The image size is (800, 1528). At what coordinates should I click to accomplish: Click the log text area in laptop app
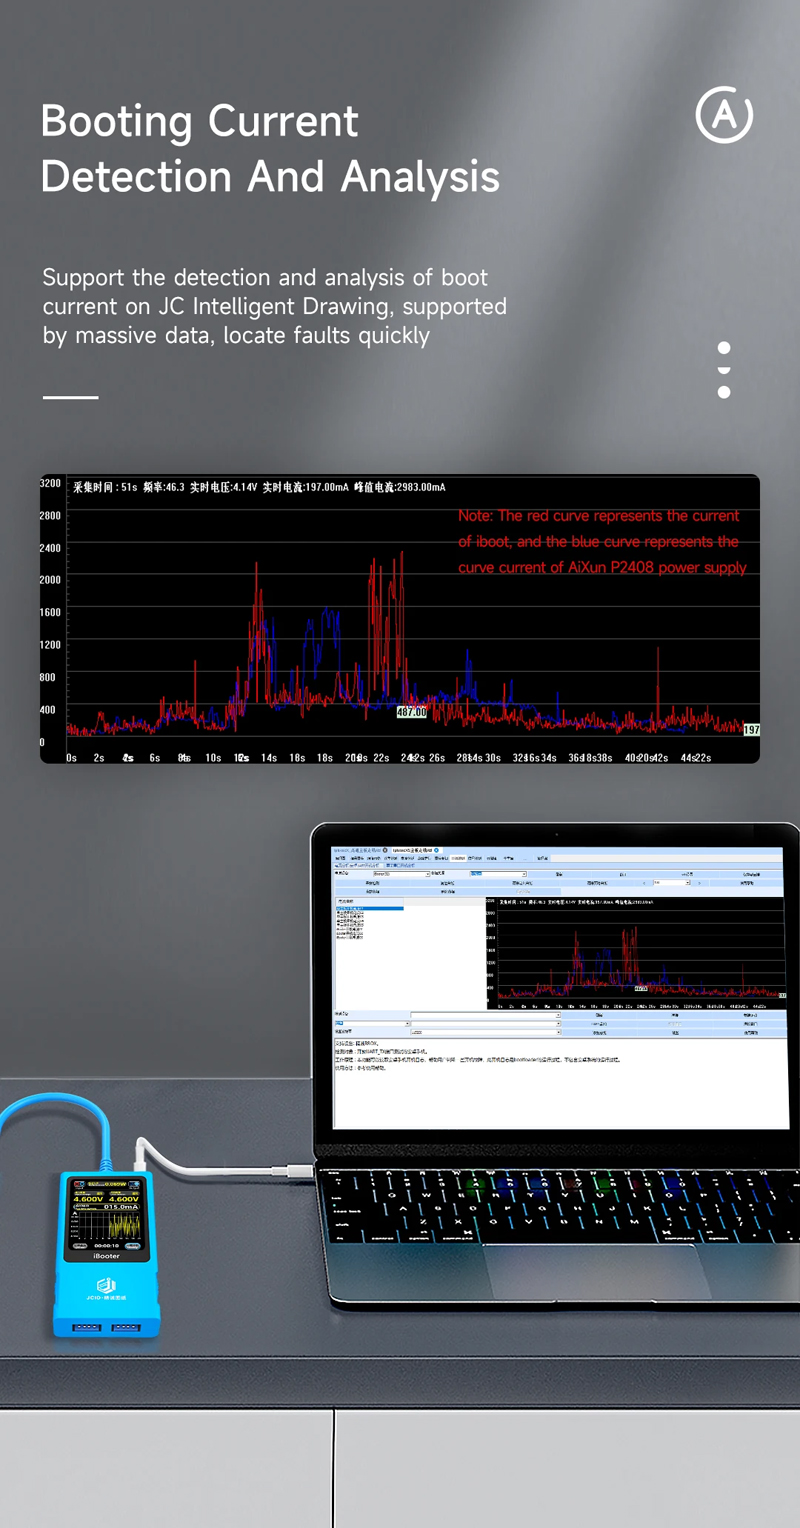[x=560, y=1083]
